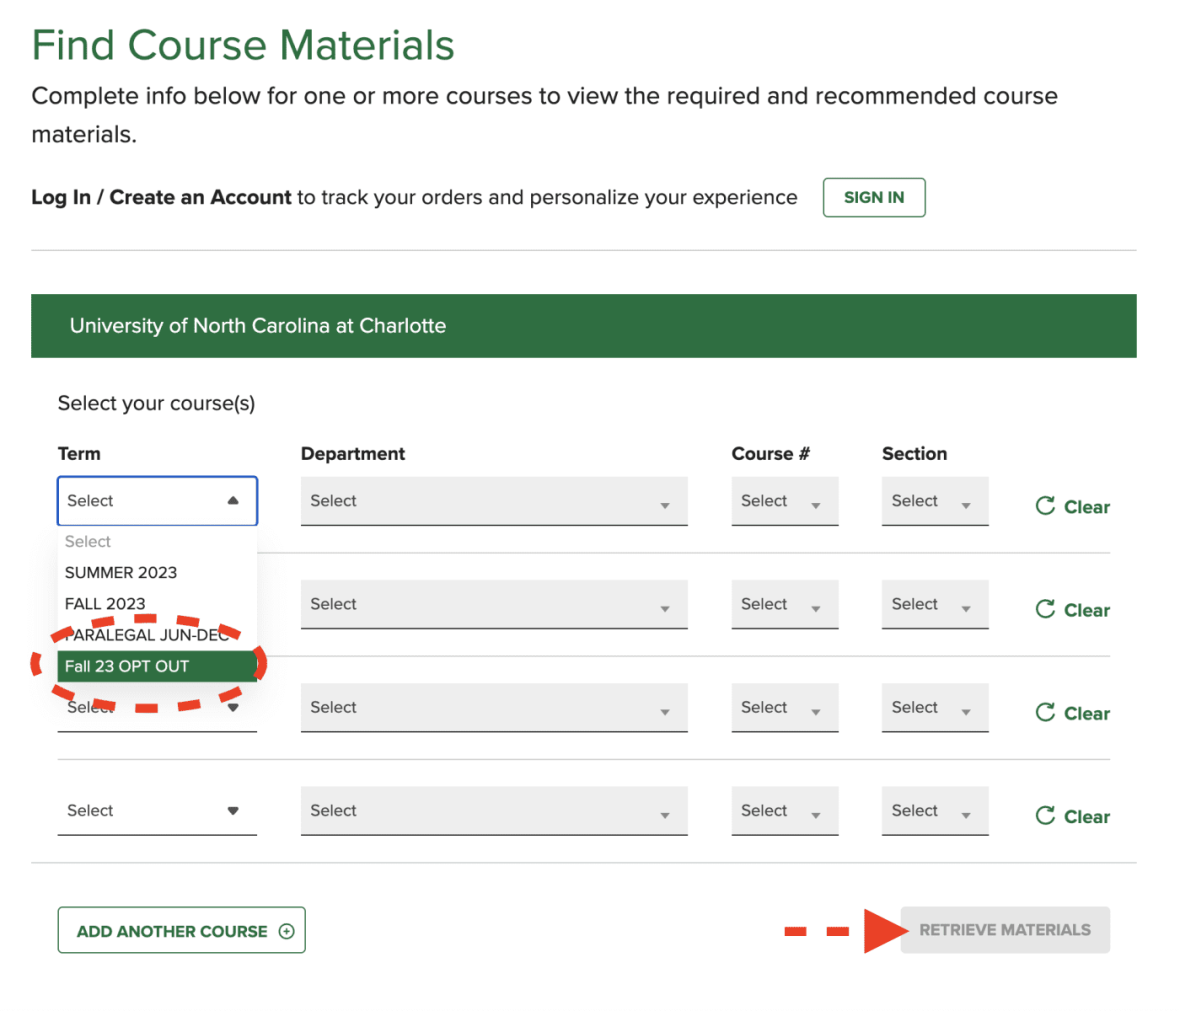
Task: Click the RETRIEVE MATERIALS button
Action: point(1005,930)
